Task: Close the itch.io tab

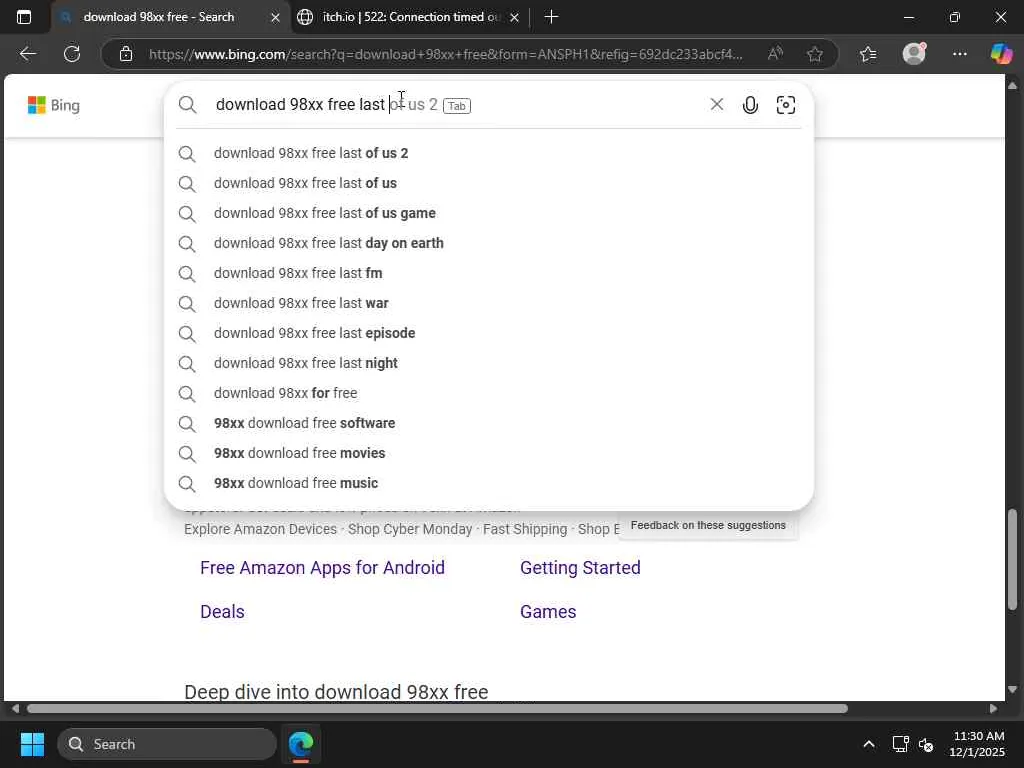Action: tap(515, 18)
